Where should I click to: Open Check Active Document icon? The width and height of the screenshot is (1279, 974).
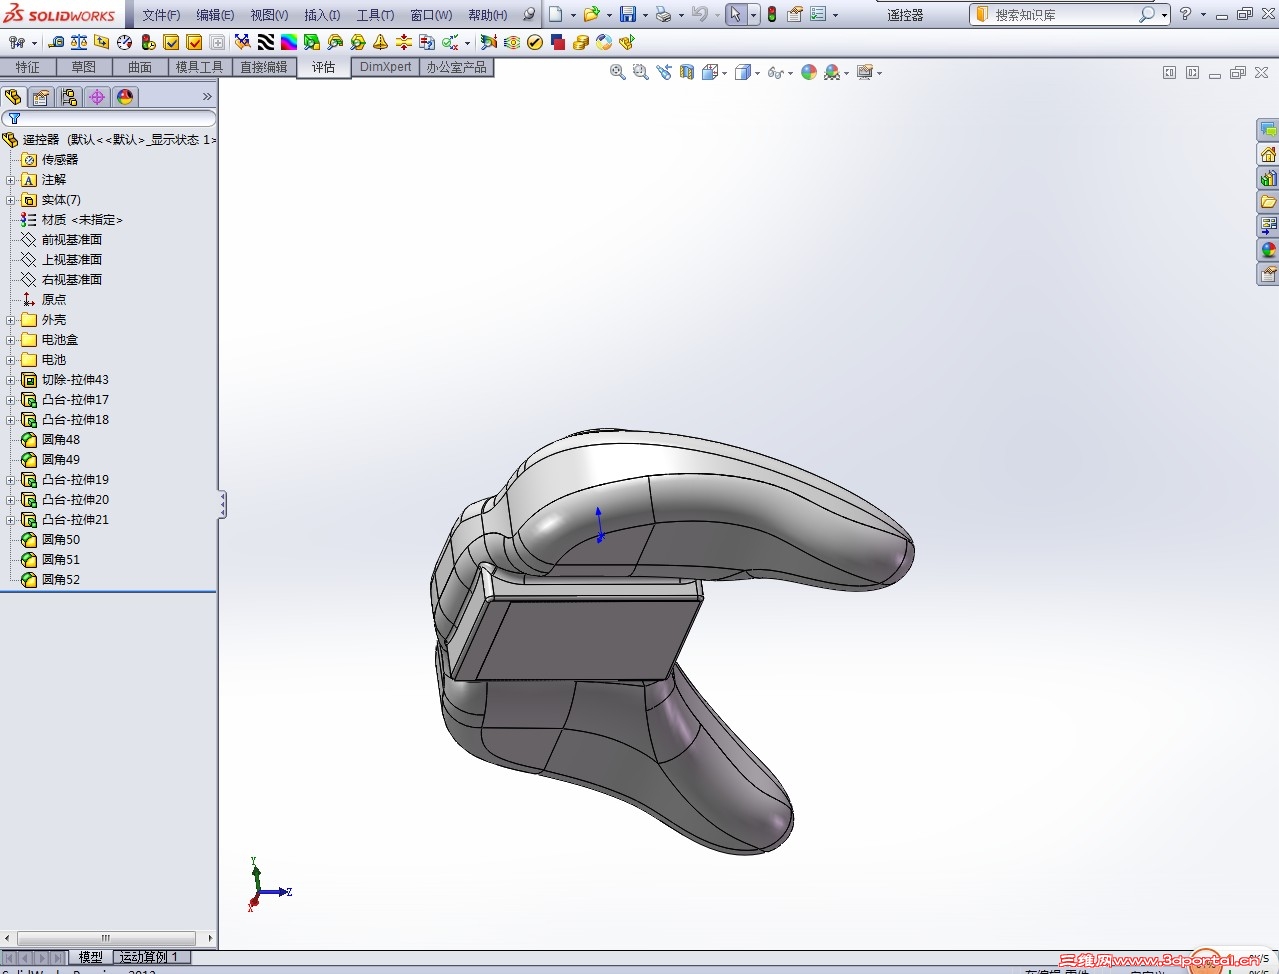[x=451, y=42]
